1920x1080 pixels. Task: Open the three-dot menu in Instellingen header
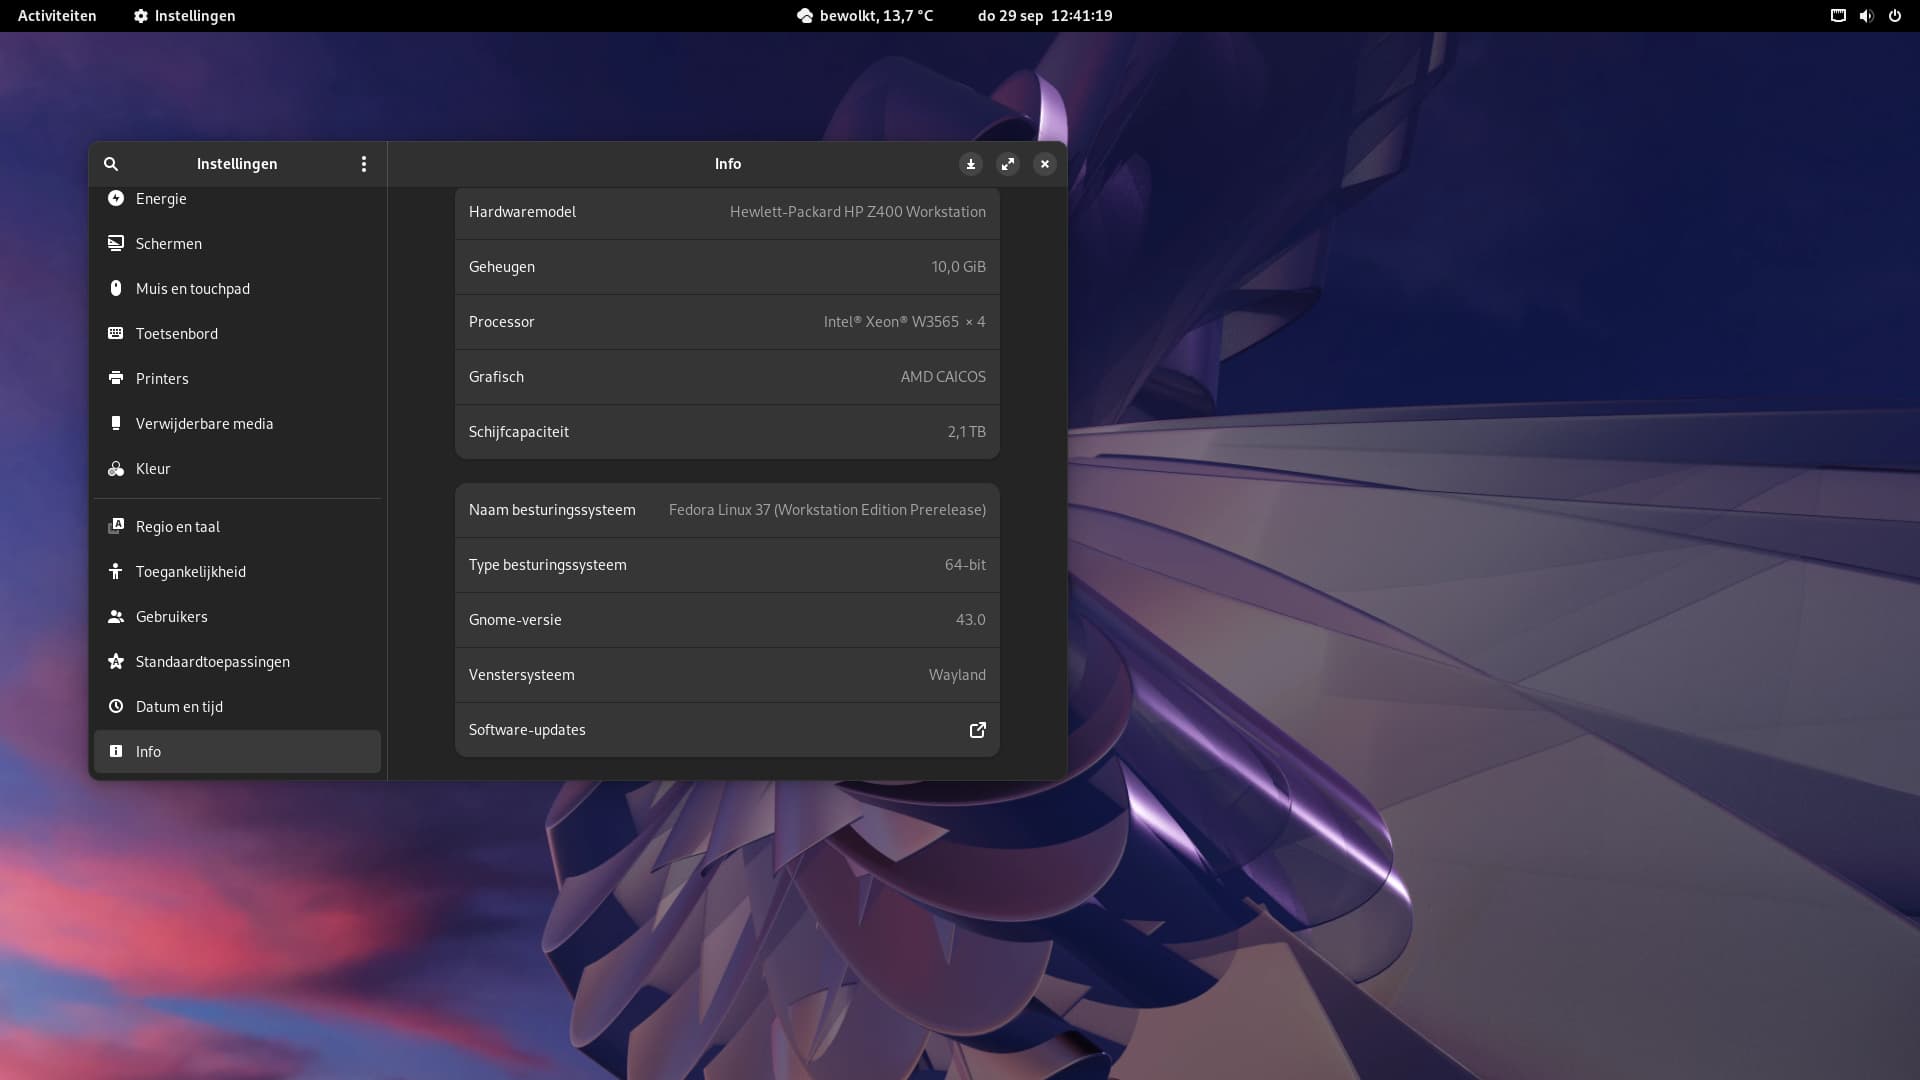(364, 164)
